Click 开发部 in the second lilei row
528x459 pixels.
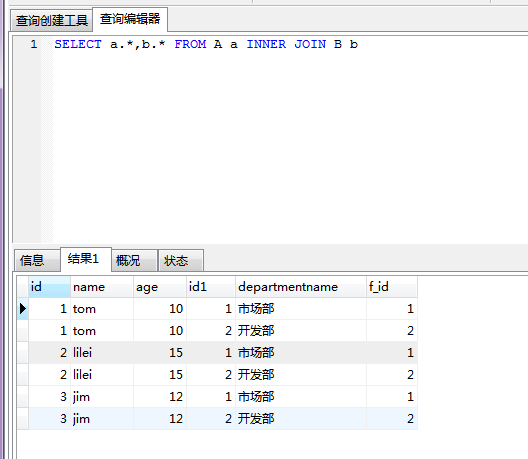click(301, 374)
